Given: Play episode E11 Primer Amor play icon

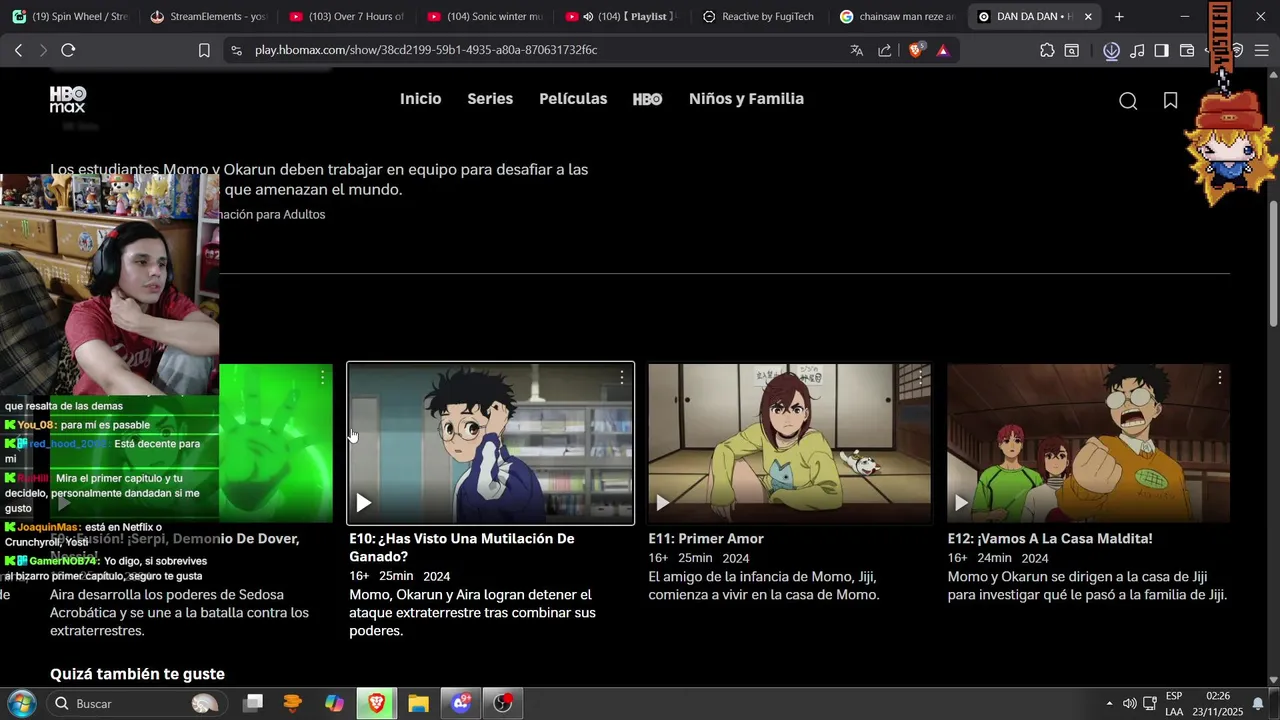Looking at the screenshot, I should (662, 502).
